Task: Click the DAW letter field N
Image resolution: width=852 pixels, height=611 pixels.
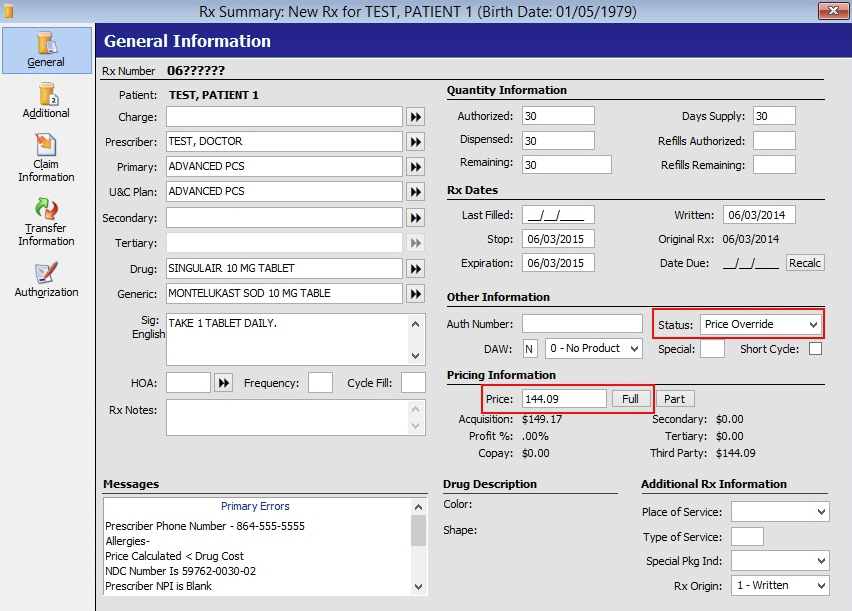Action: [529, 348]
